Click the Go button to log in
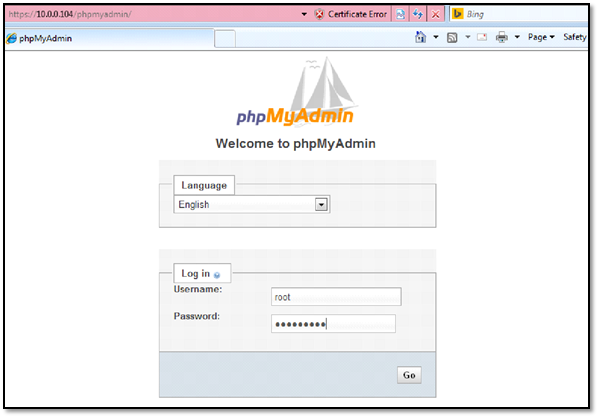Screen dimensions: 599x418 point(409,375)
